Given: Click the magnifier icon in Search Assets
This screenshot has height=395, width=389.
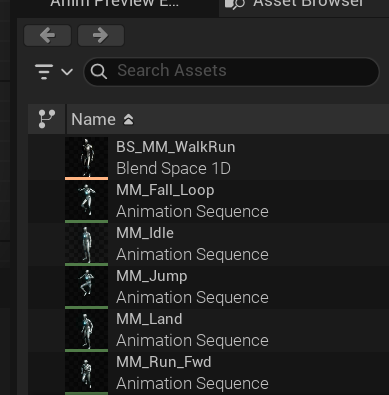Looking at the screenshot, I should pyautogui.click(x=99, y=71).
